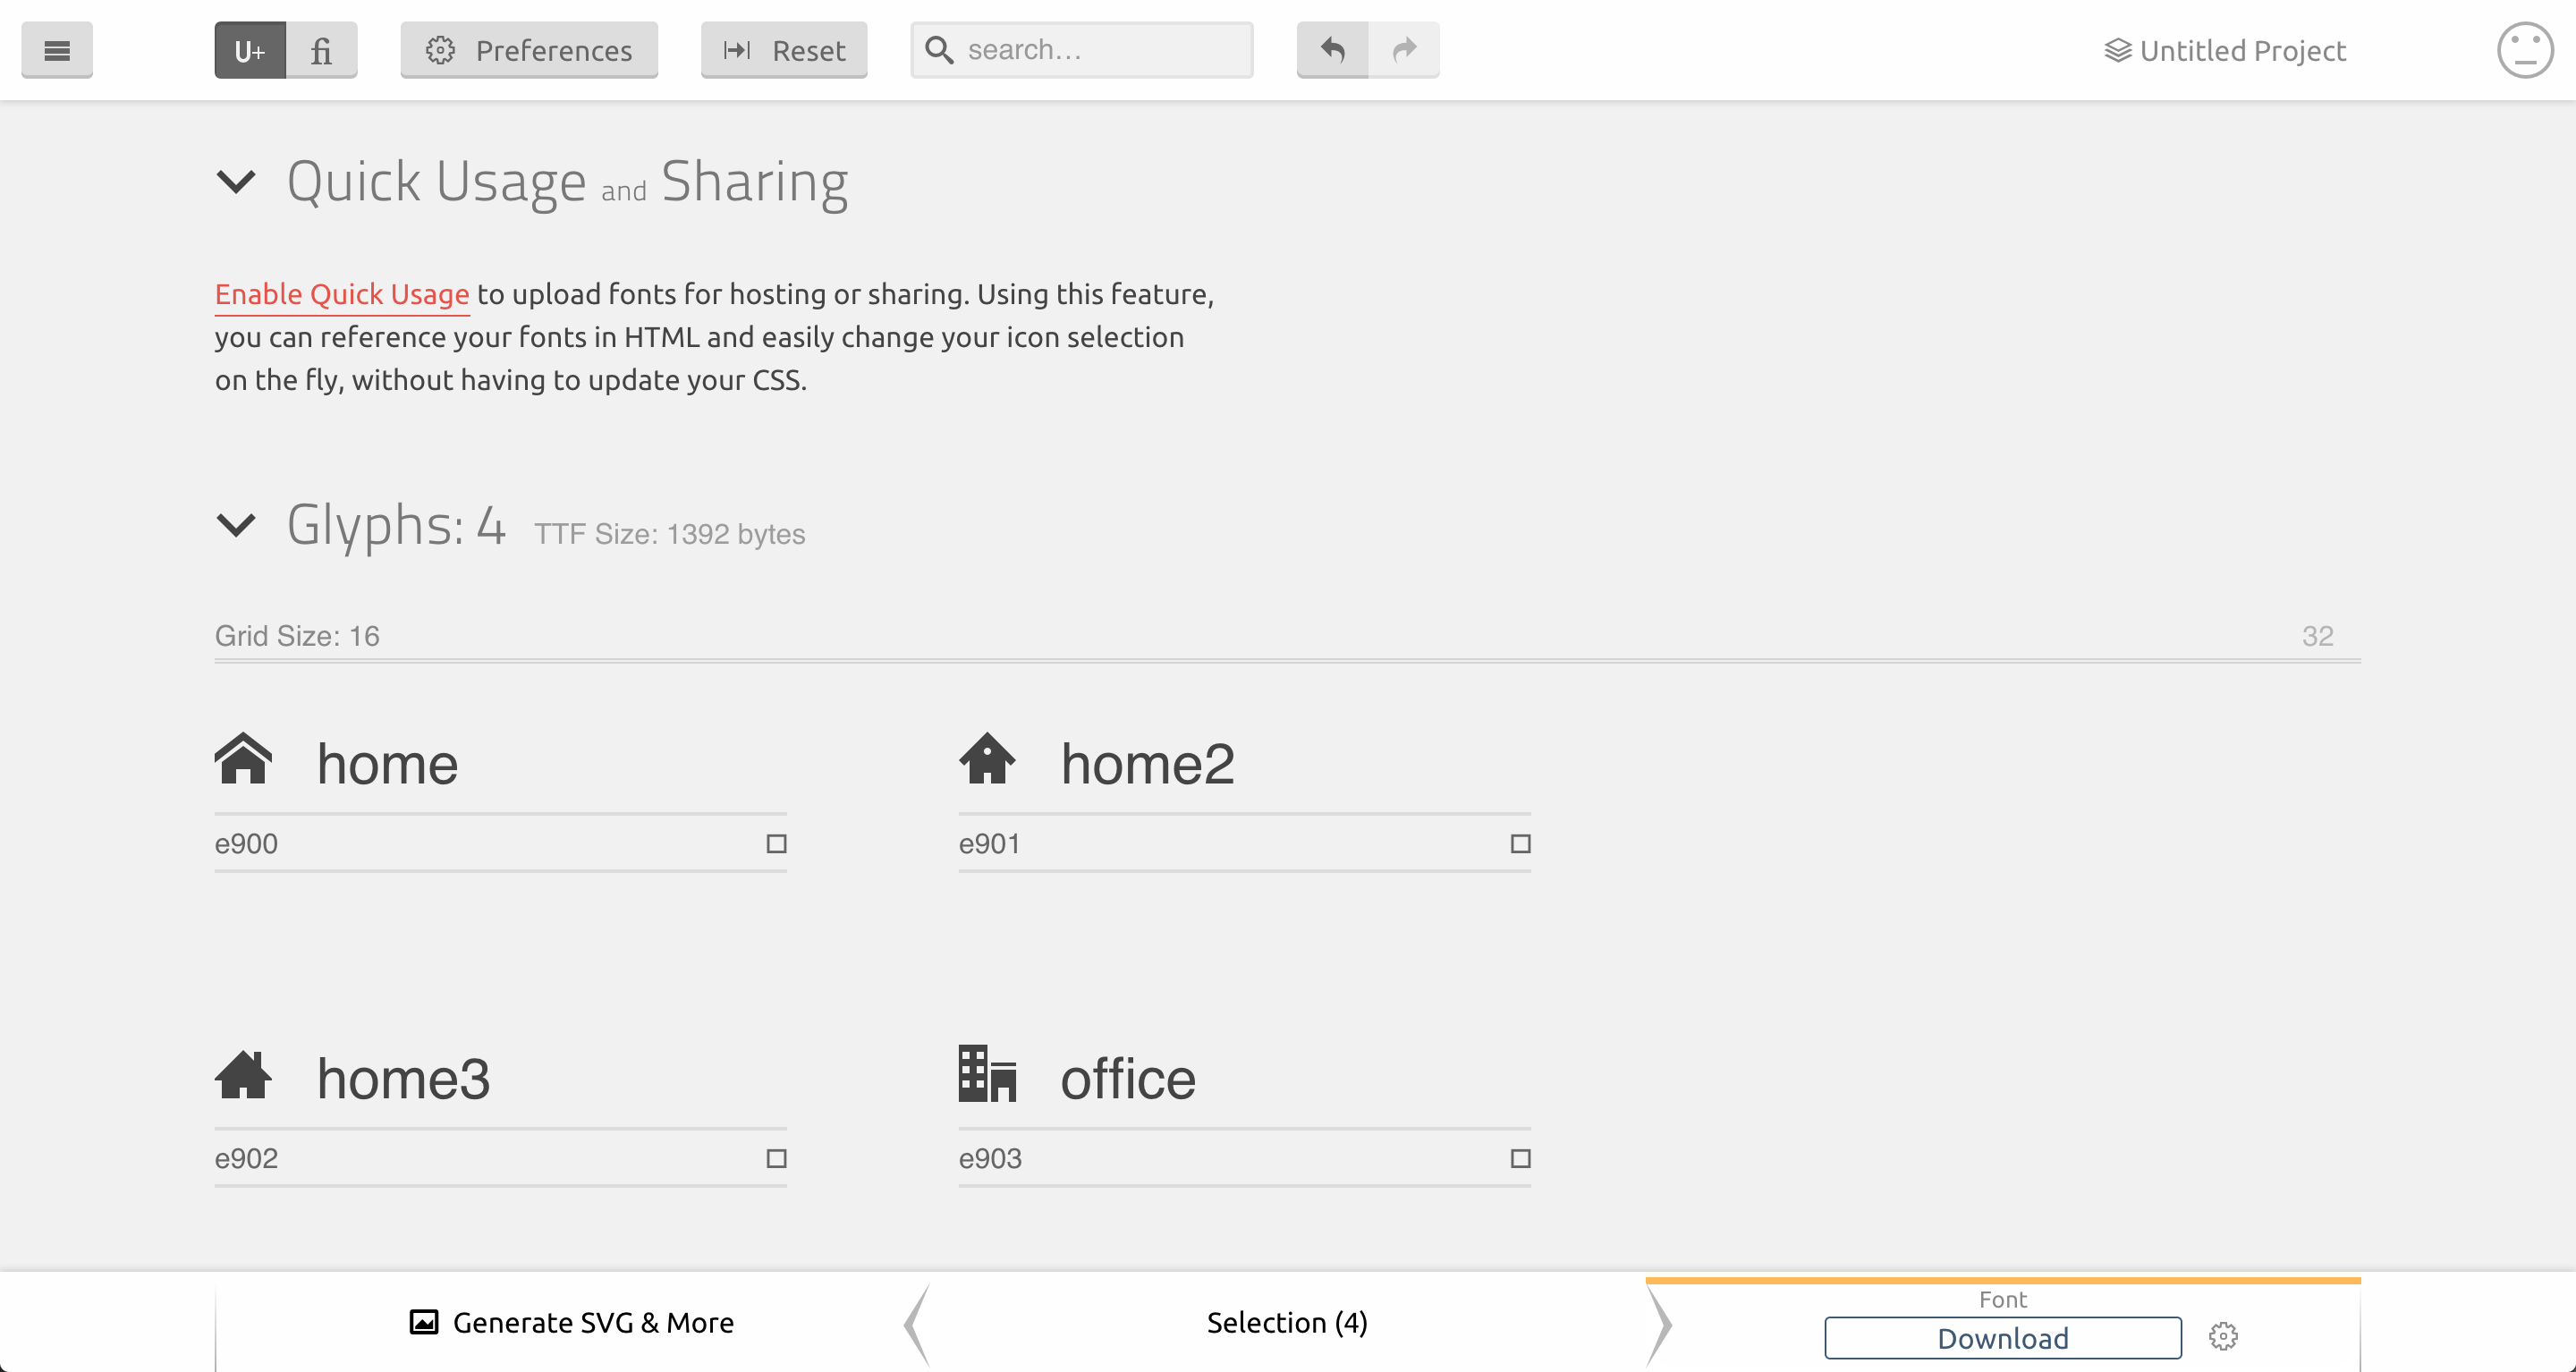This screenshot has width=2576, height=1372.
Task: Click the square box next to e900
Action: pos(776,844)
